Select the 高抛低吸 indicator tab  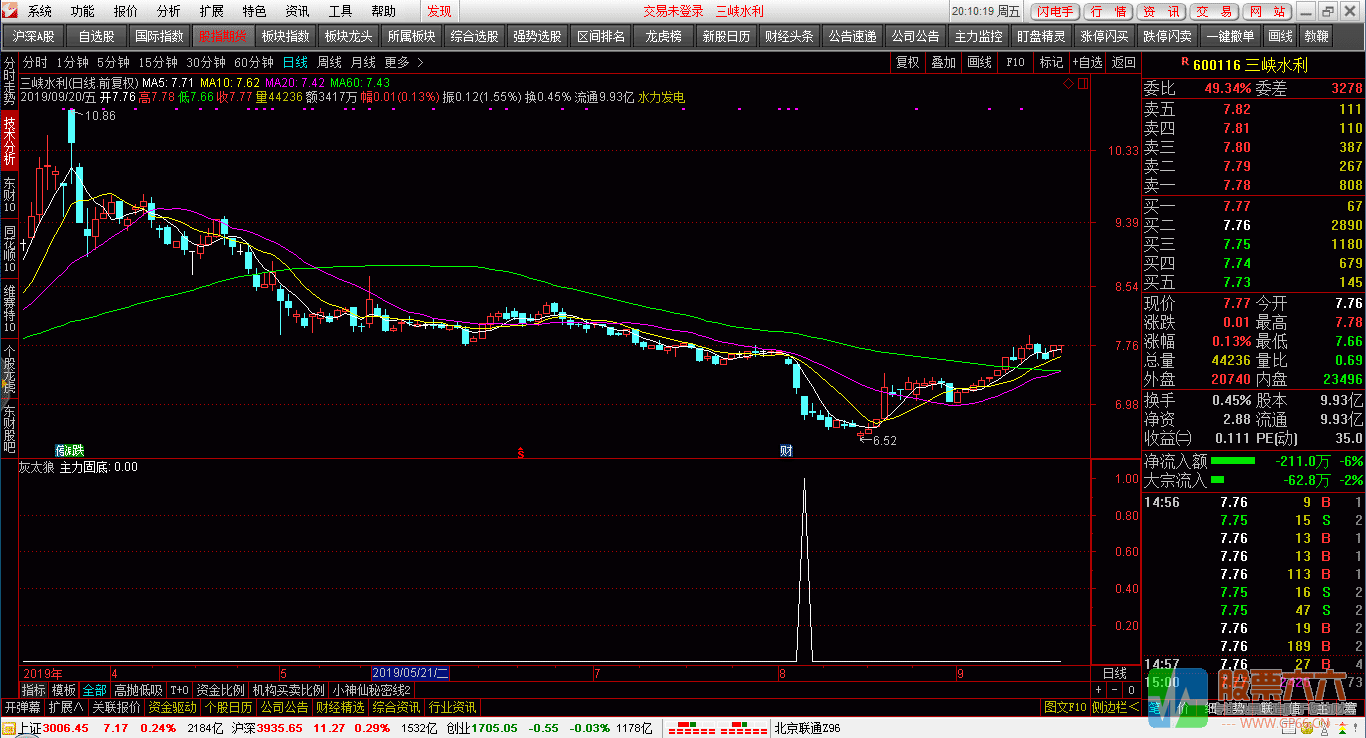[138, 690]
